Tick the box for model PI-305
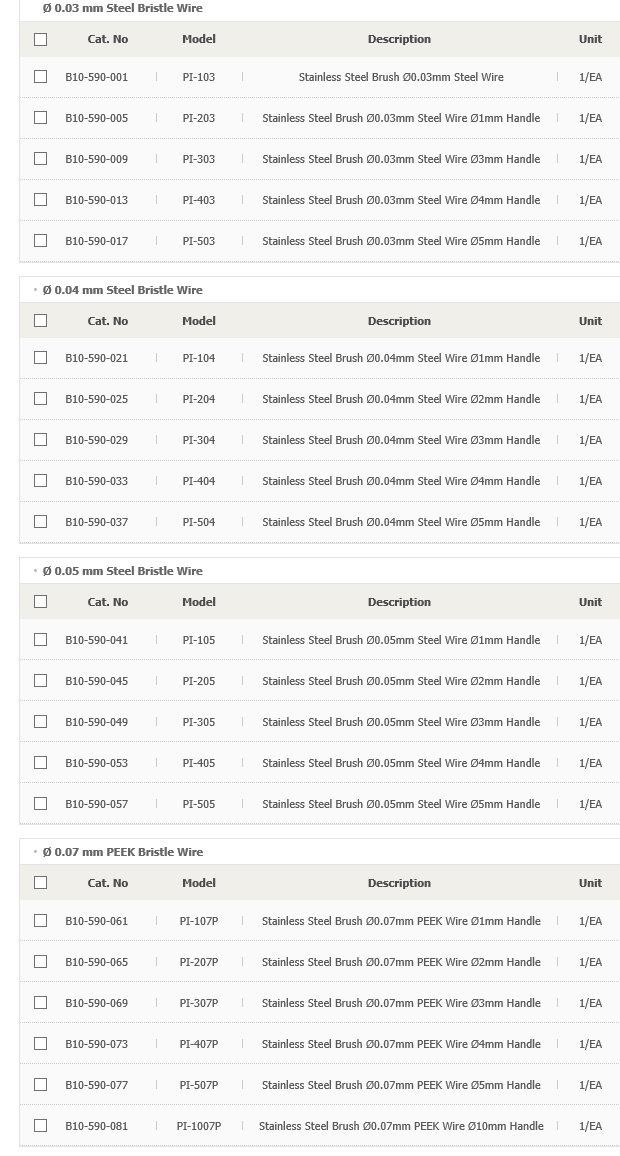The width and height of the screenshot is (620, 1156). [x=41, y=722]
